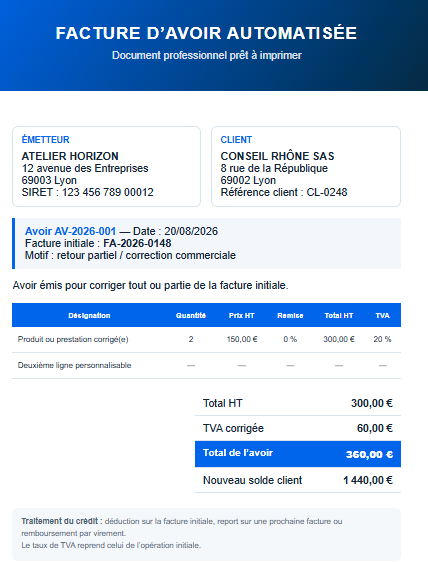Click the FA-2026-0148 initial invoice number

(137, 243)
